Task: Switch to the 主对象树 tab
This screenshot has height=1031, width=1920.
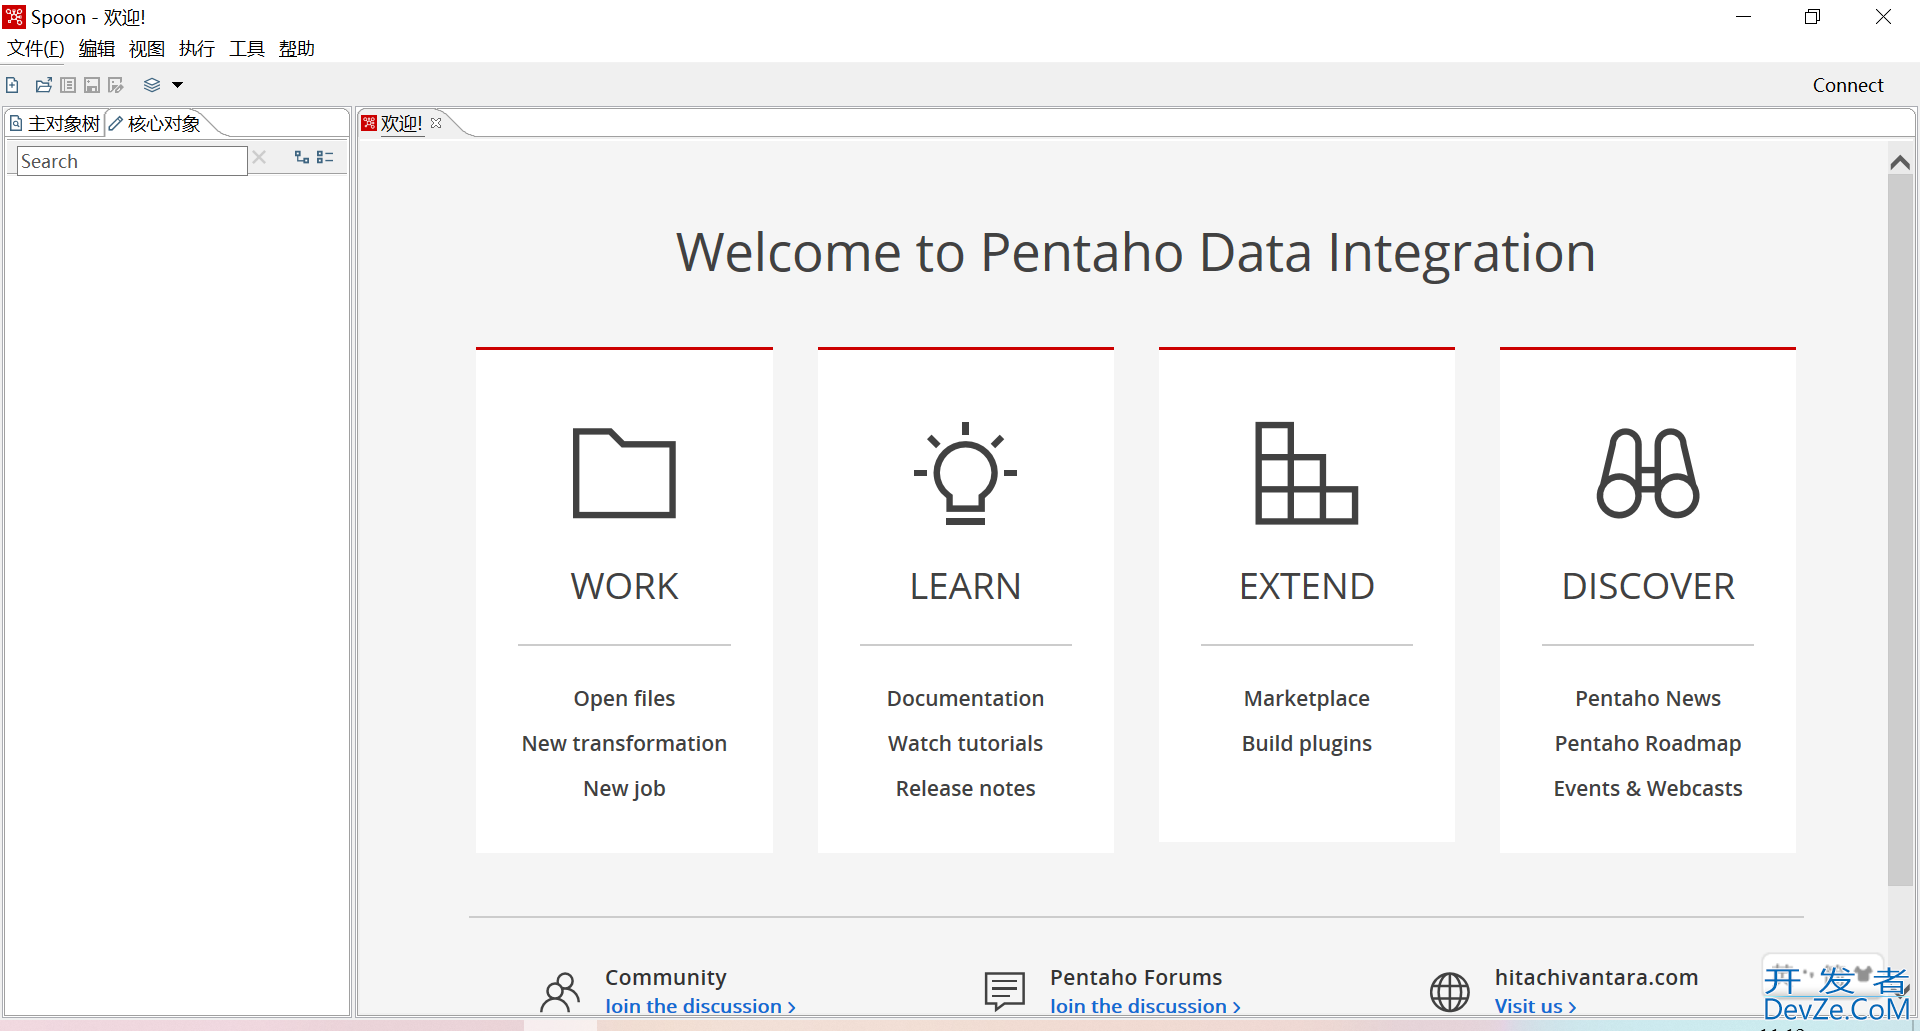Action: (x=55, y=123)
